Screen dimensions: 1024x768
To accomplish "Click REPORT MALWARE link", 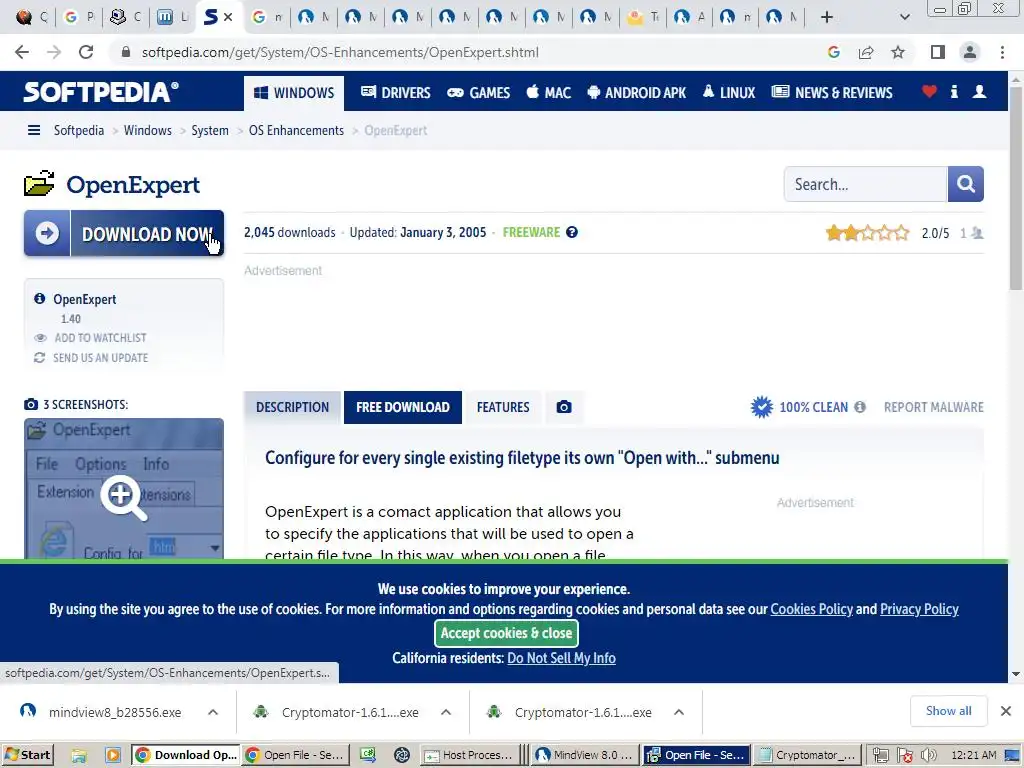I will (933, 407).
